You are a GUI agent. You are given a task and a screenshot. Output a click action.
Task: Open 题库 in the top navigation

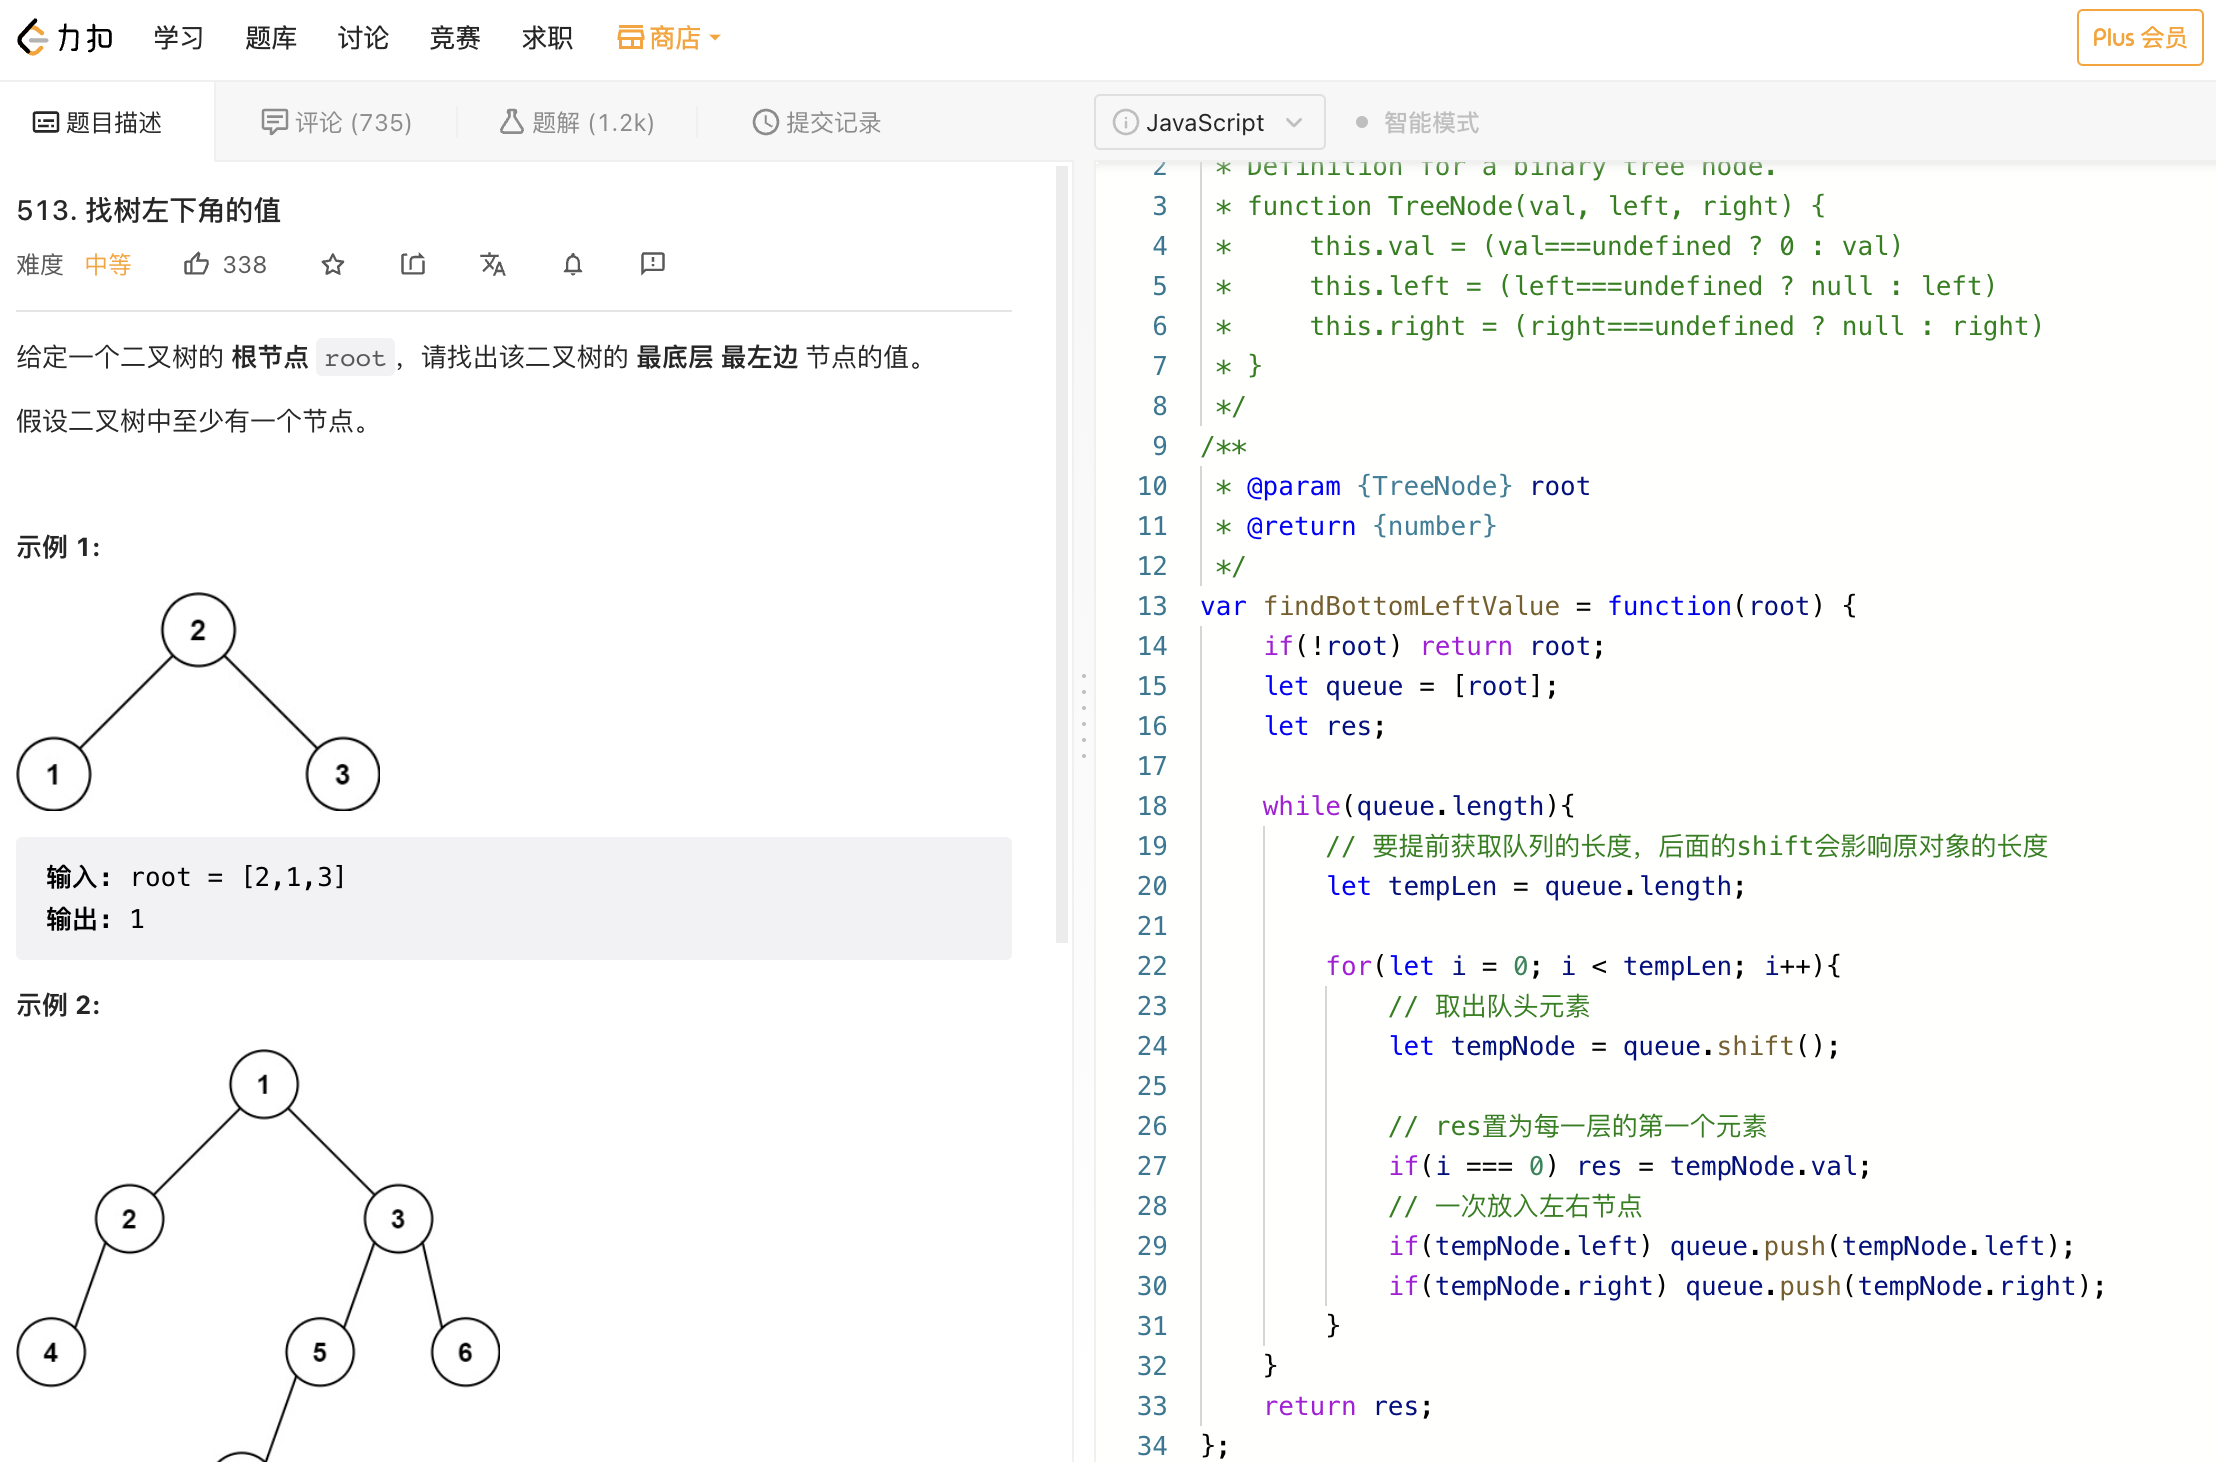(x=271, y=38)
